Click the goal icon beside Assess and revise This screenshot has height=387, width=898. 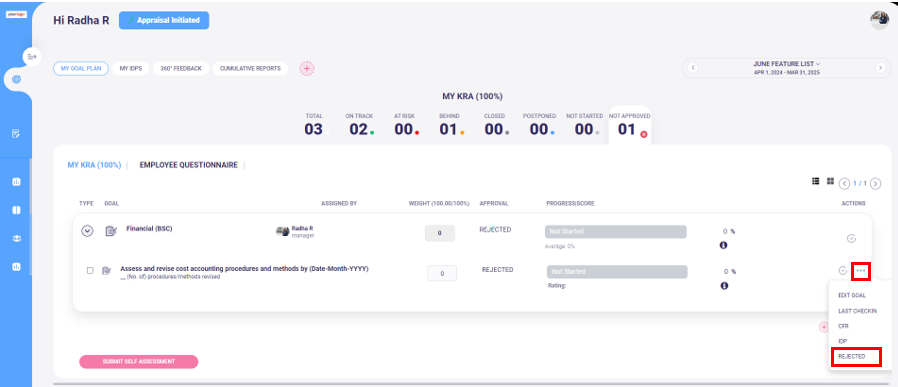coord(106,271)
